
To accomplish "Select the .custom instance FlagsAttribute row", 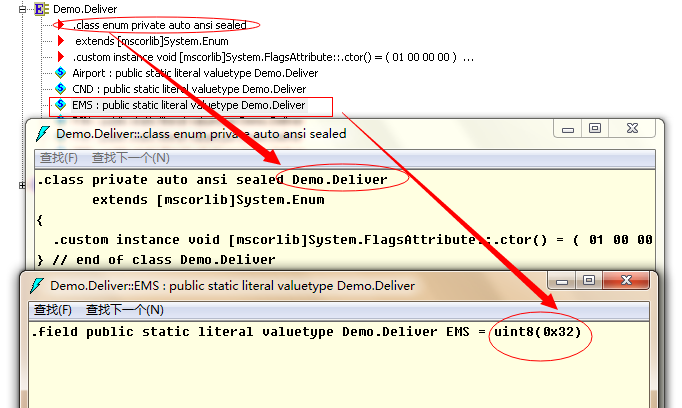I will point(273,57).
